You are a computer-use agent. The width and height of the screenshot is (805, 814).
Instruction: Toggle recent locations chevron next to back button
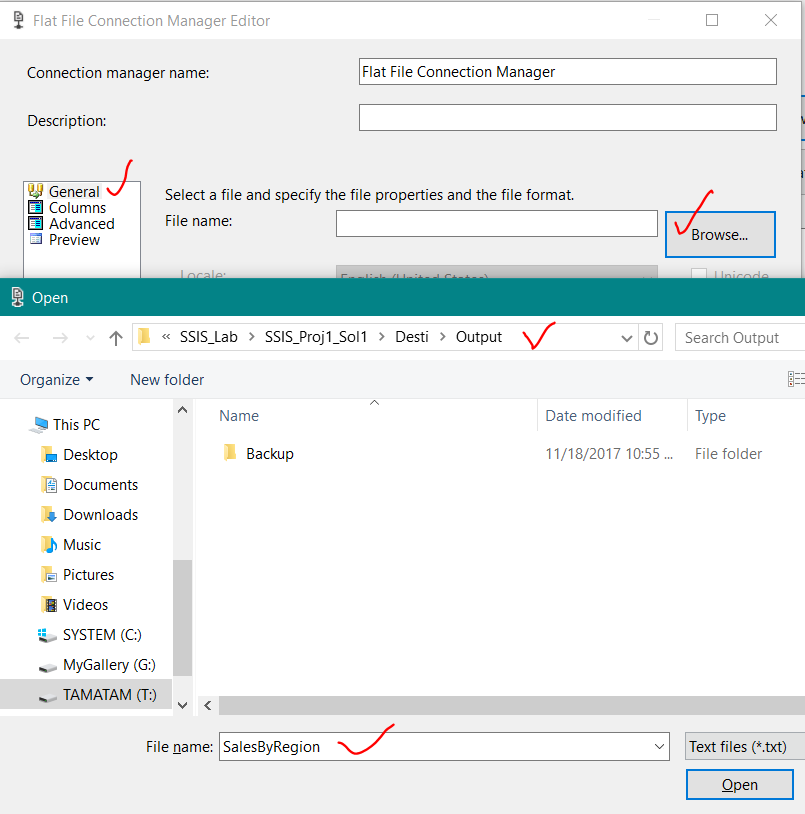click(x=90, y=338)
